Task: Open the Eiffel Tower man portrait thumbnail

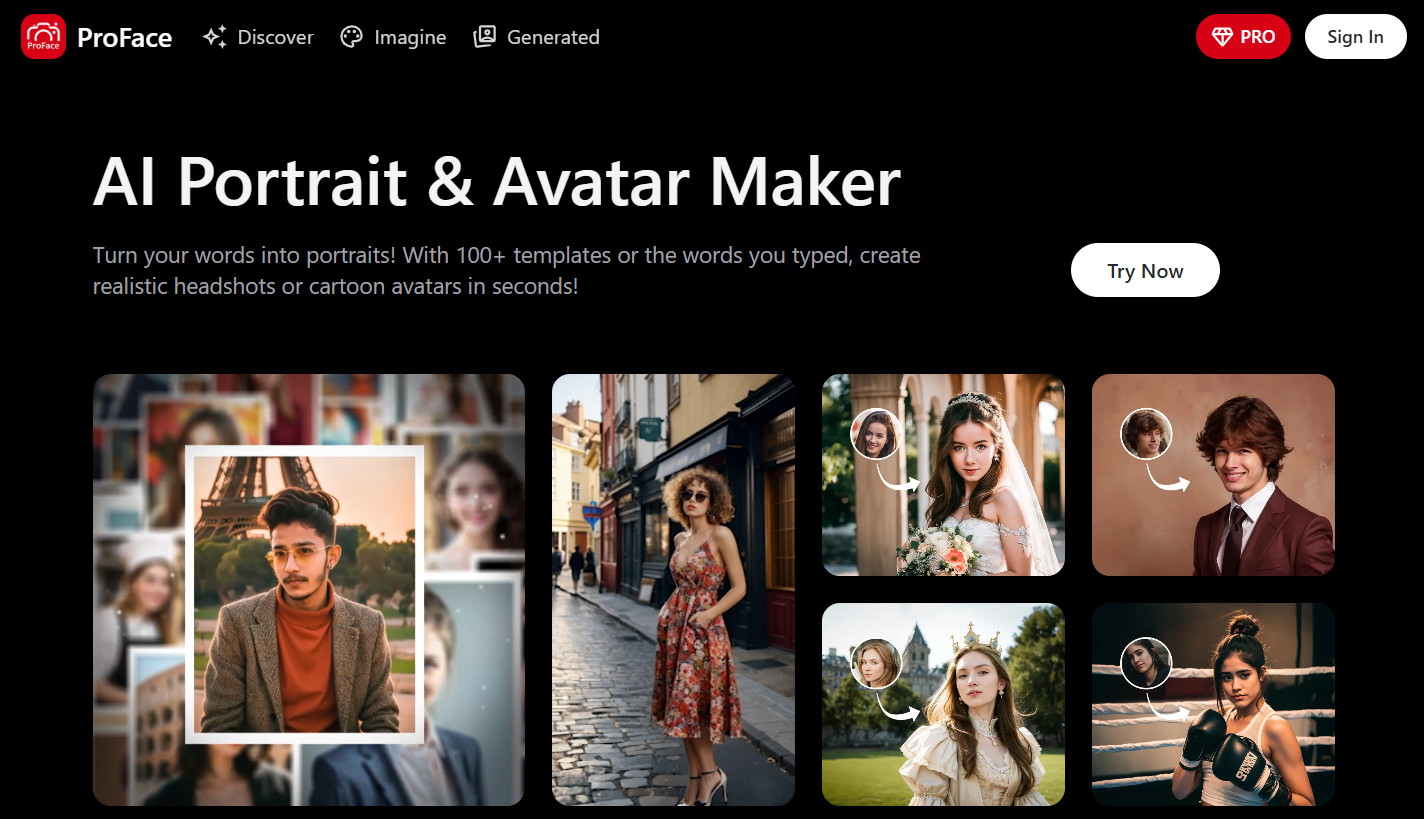Action: [x=309, y=590]
